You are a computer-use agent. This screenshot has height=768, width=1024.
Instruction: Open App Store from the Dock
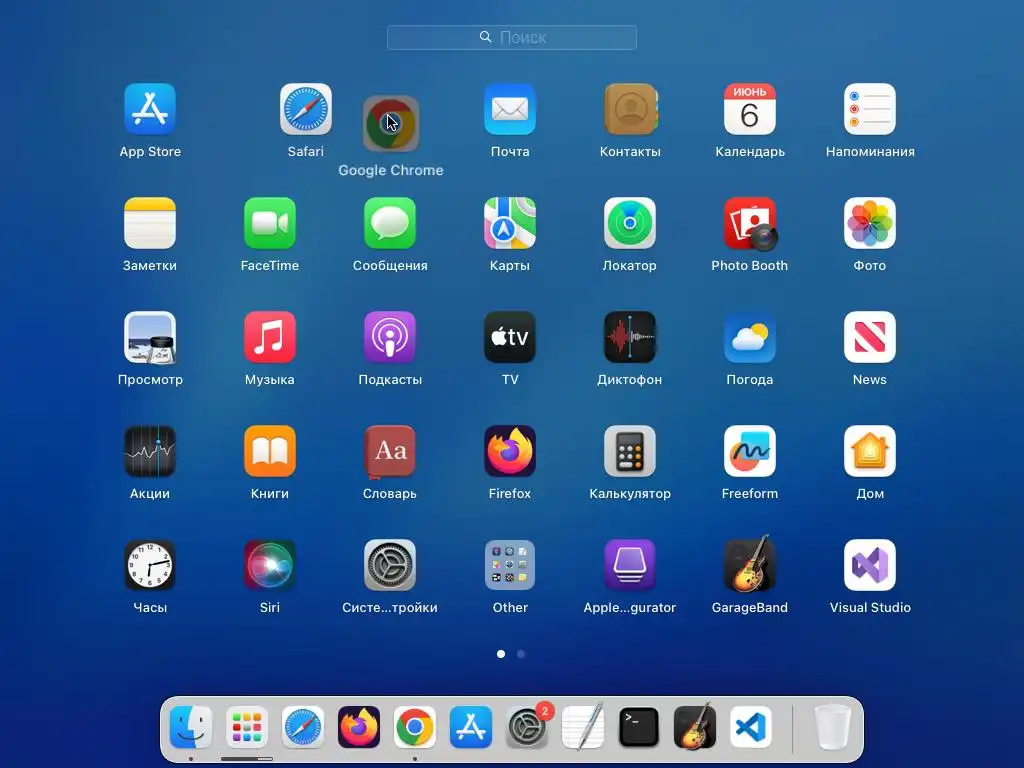point(471,727)
